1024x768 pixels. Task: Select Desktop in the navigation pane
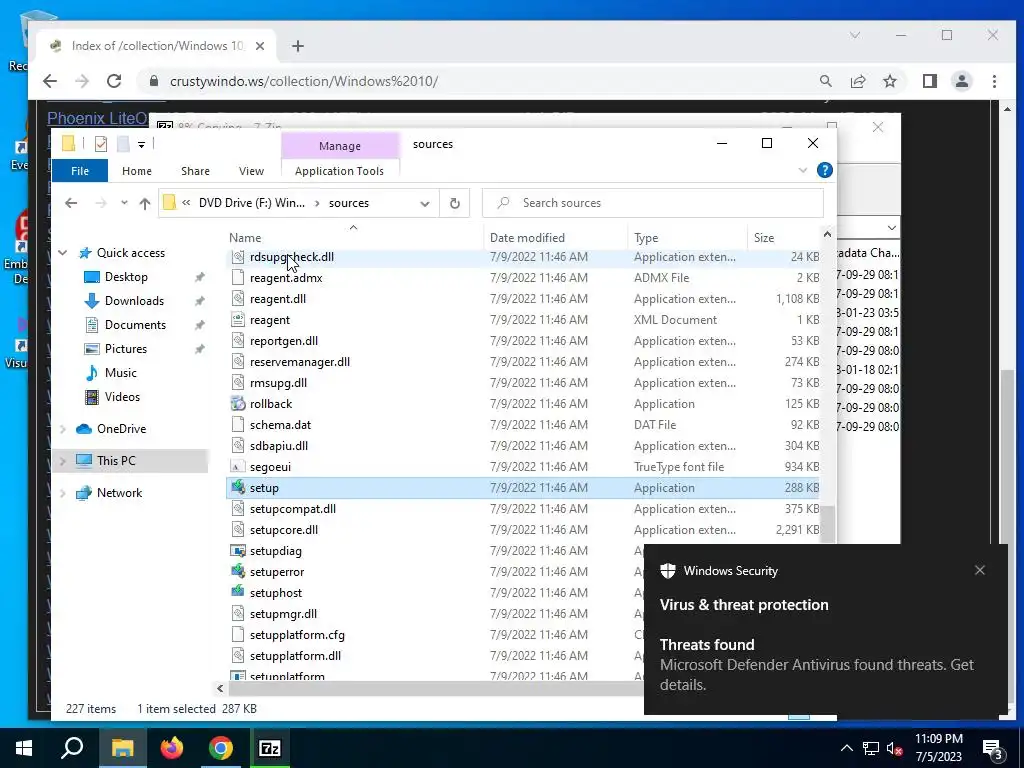pos(126,277)
